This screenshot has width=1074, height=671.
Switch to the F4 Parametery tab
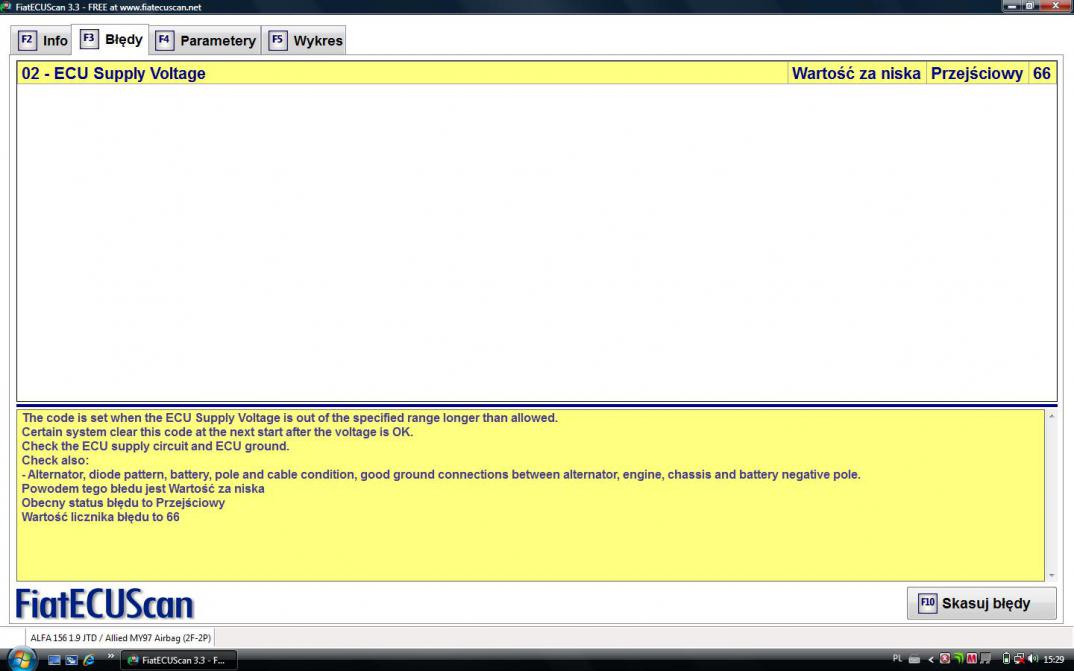click(x=205, y=40)
